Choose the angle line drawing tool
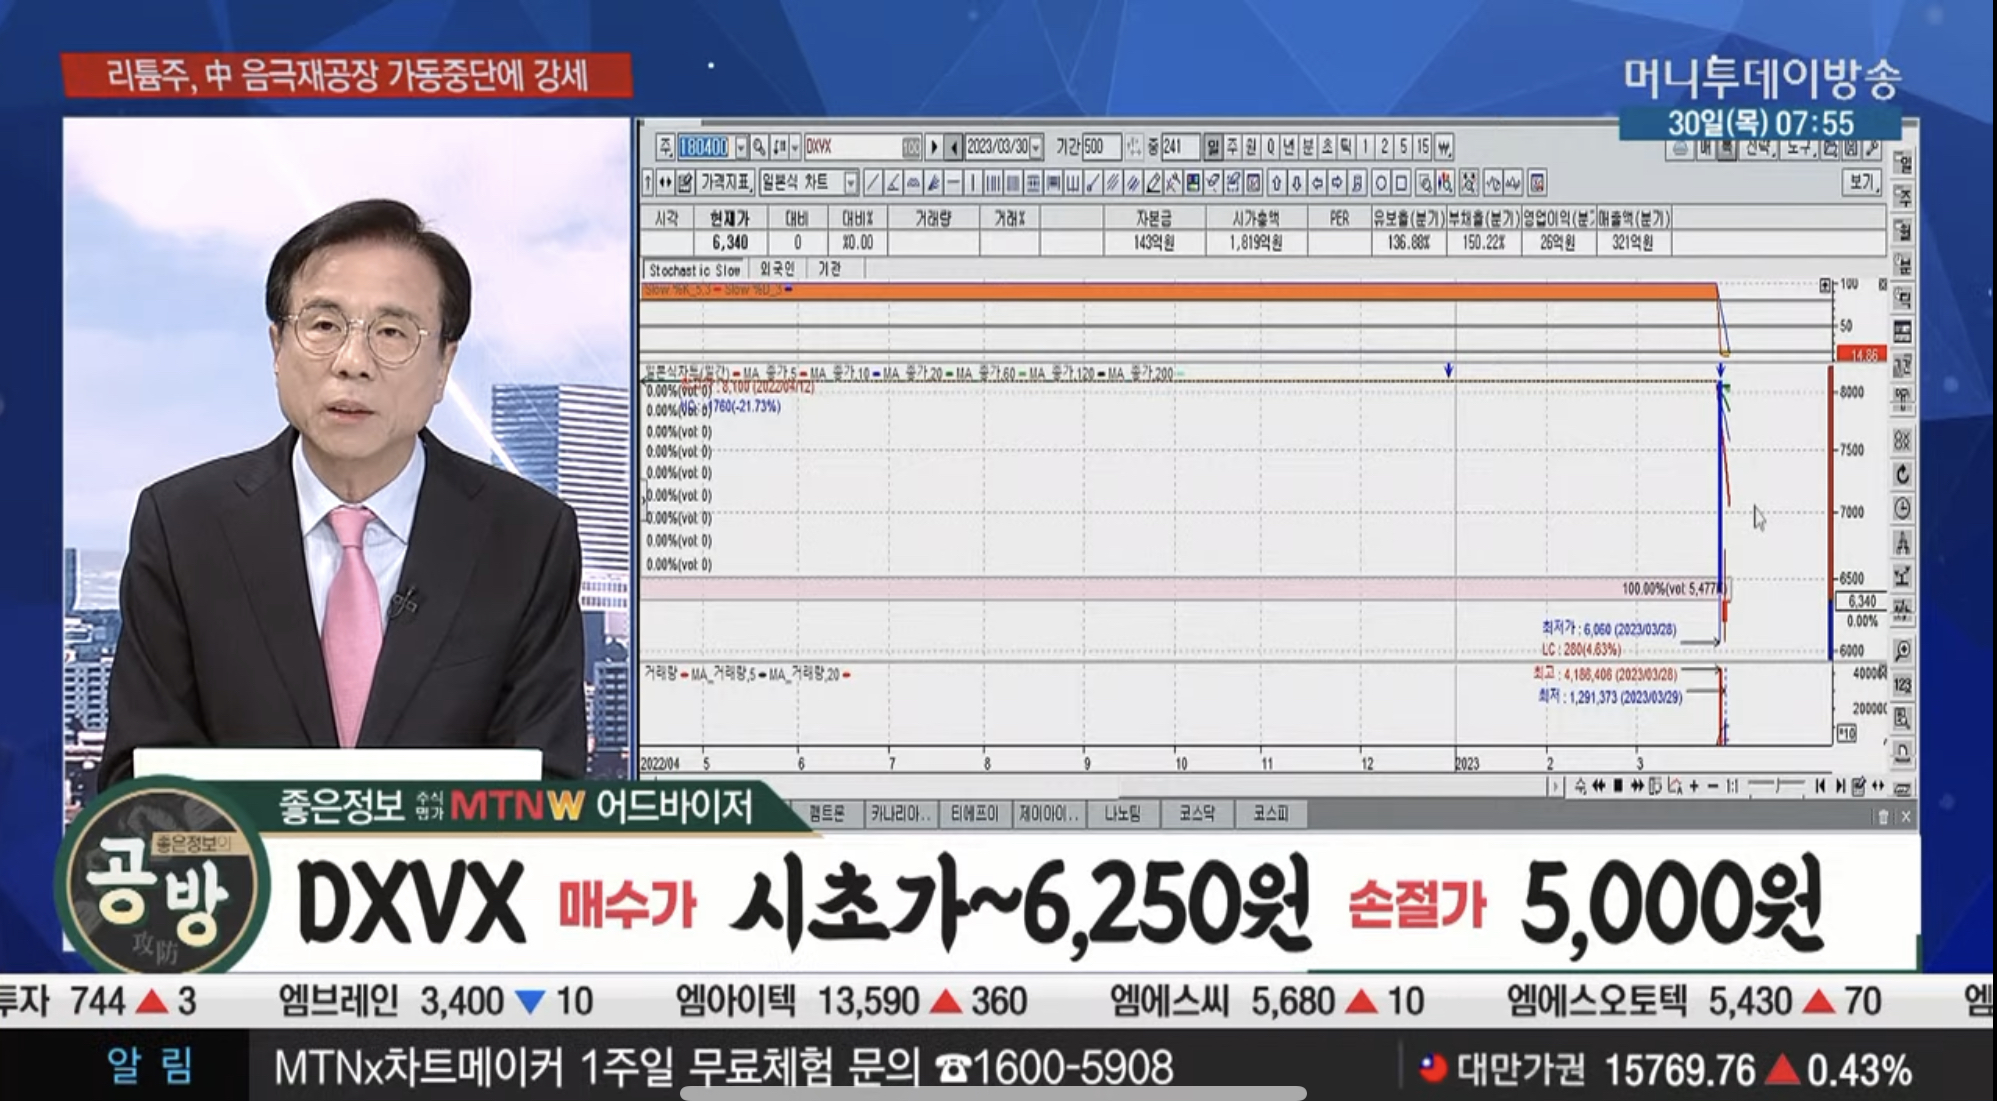Screen dimensions: 1997x1101 pos(893,183)
